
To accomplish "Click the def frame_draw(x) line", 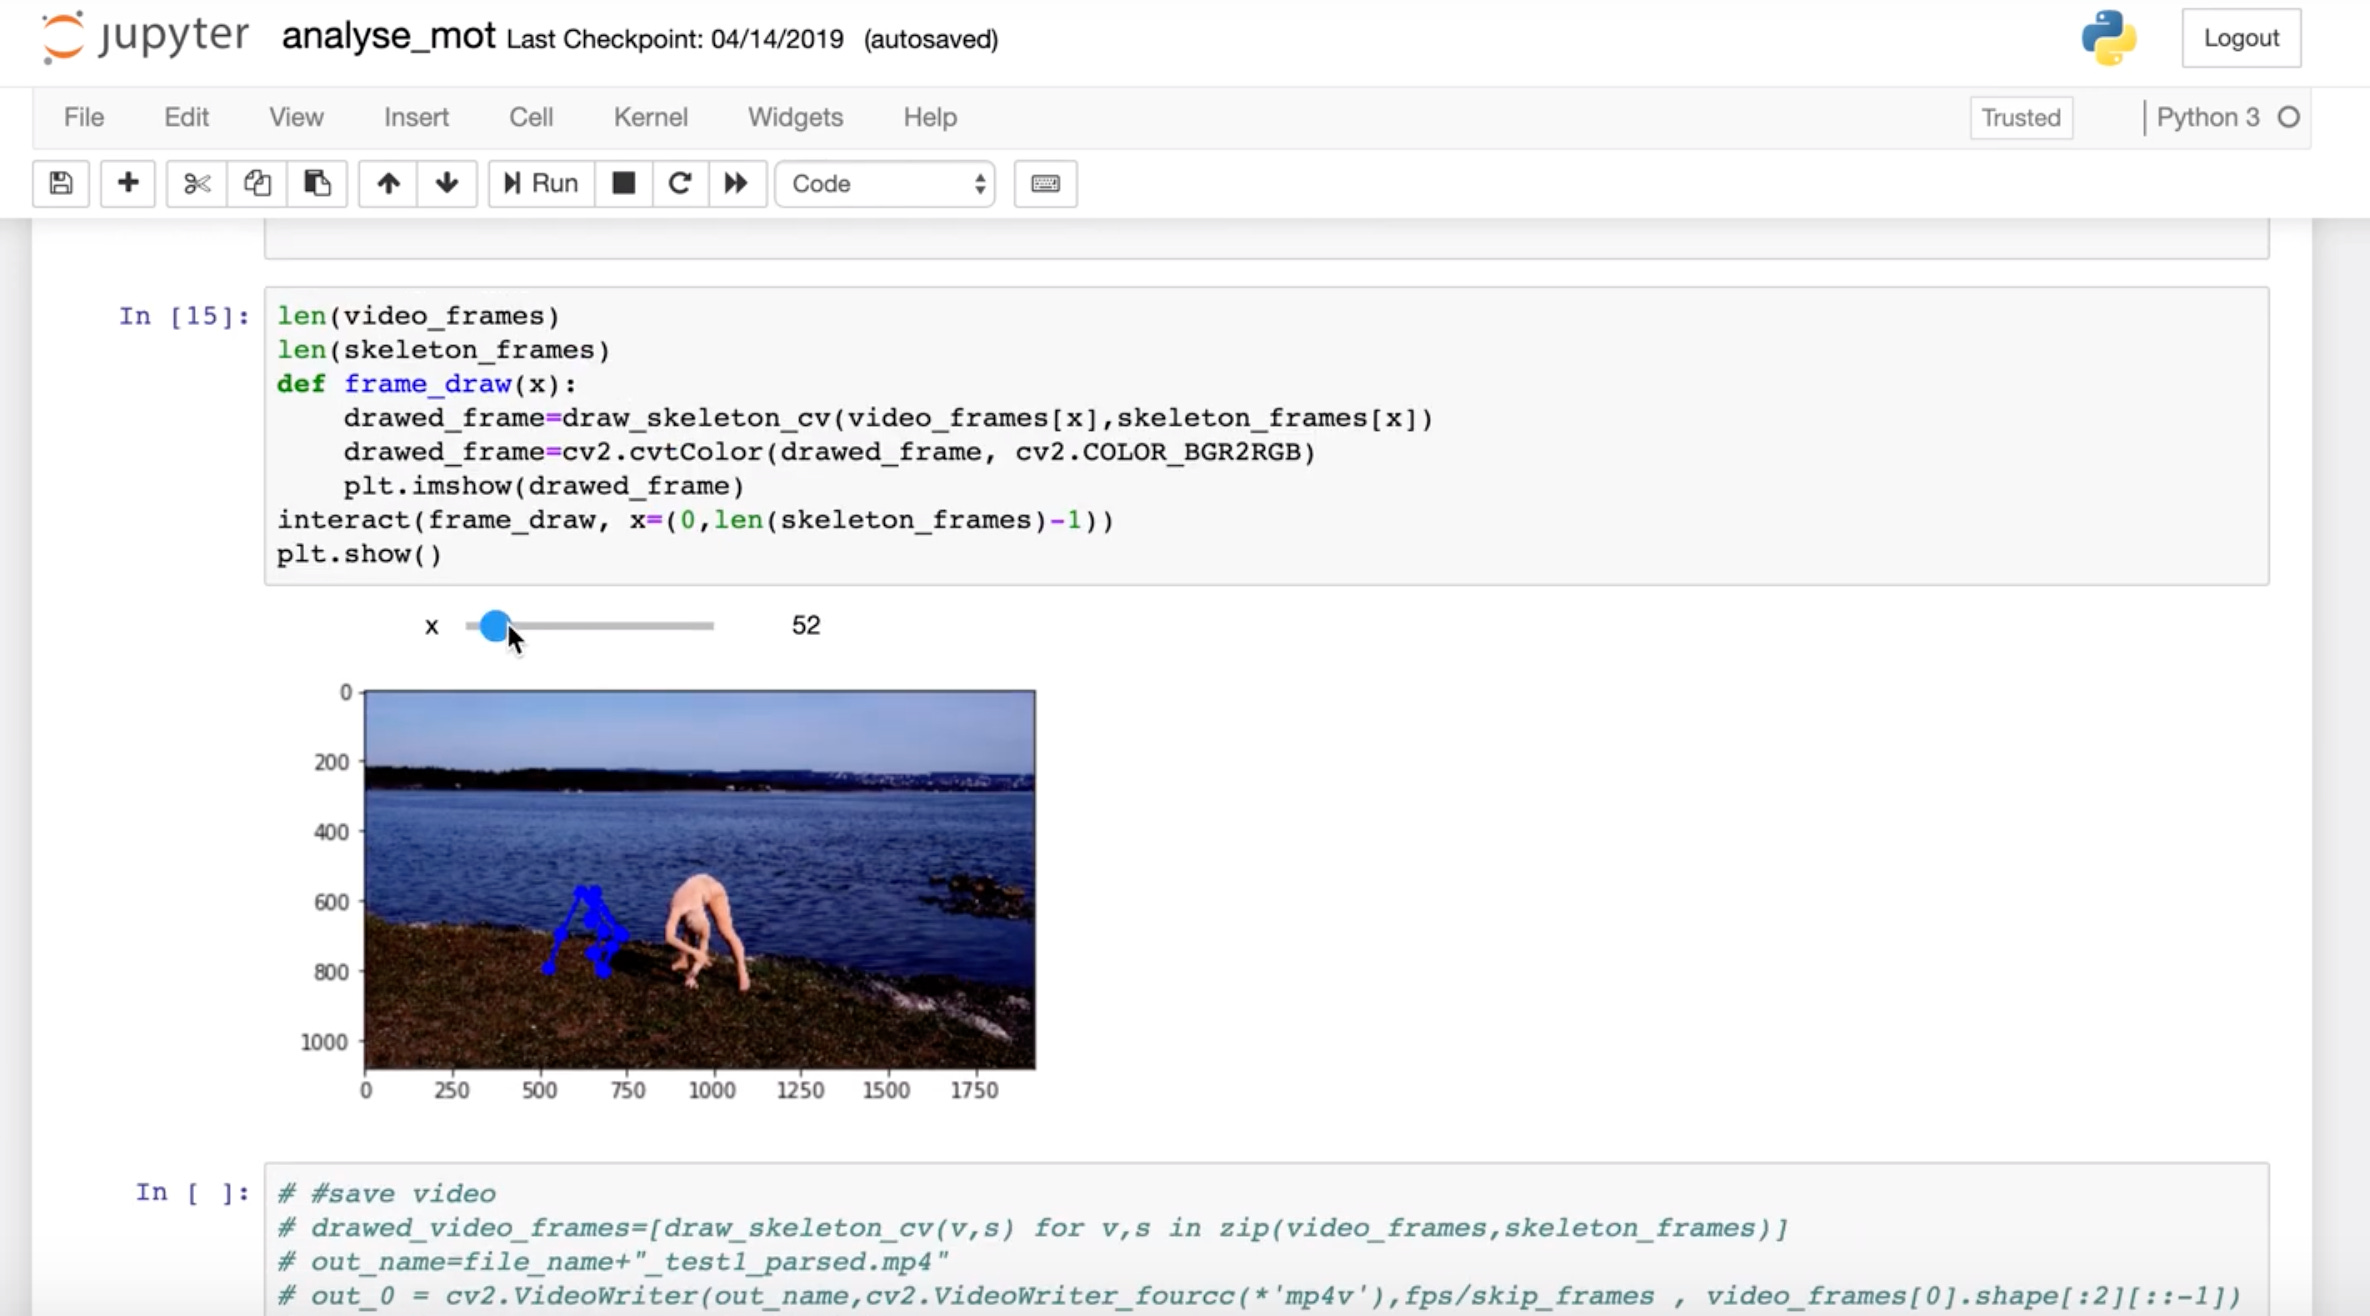I will point(427,384).
